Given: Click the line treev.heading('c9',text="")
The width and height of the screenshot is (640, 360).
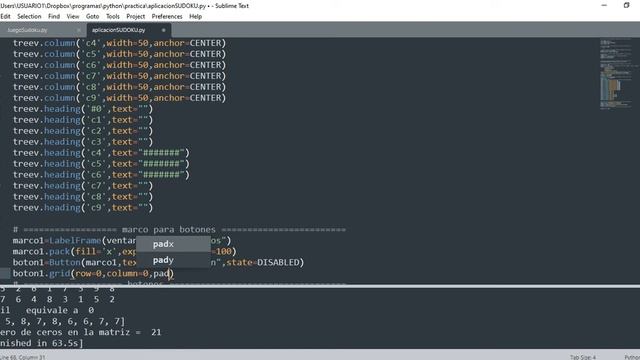Looking at the screenshot, I should pos(83,208).
